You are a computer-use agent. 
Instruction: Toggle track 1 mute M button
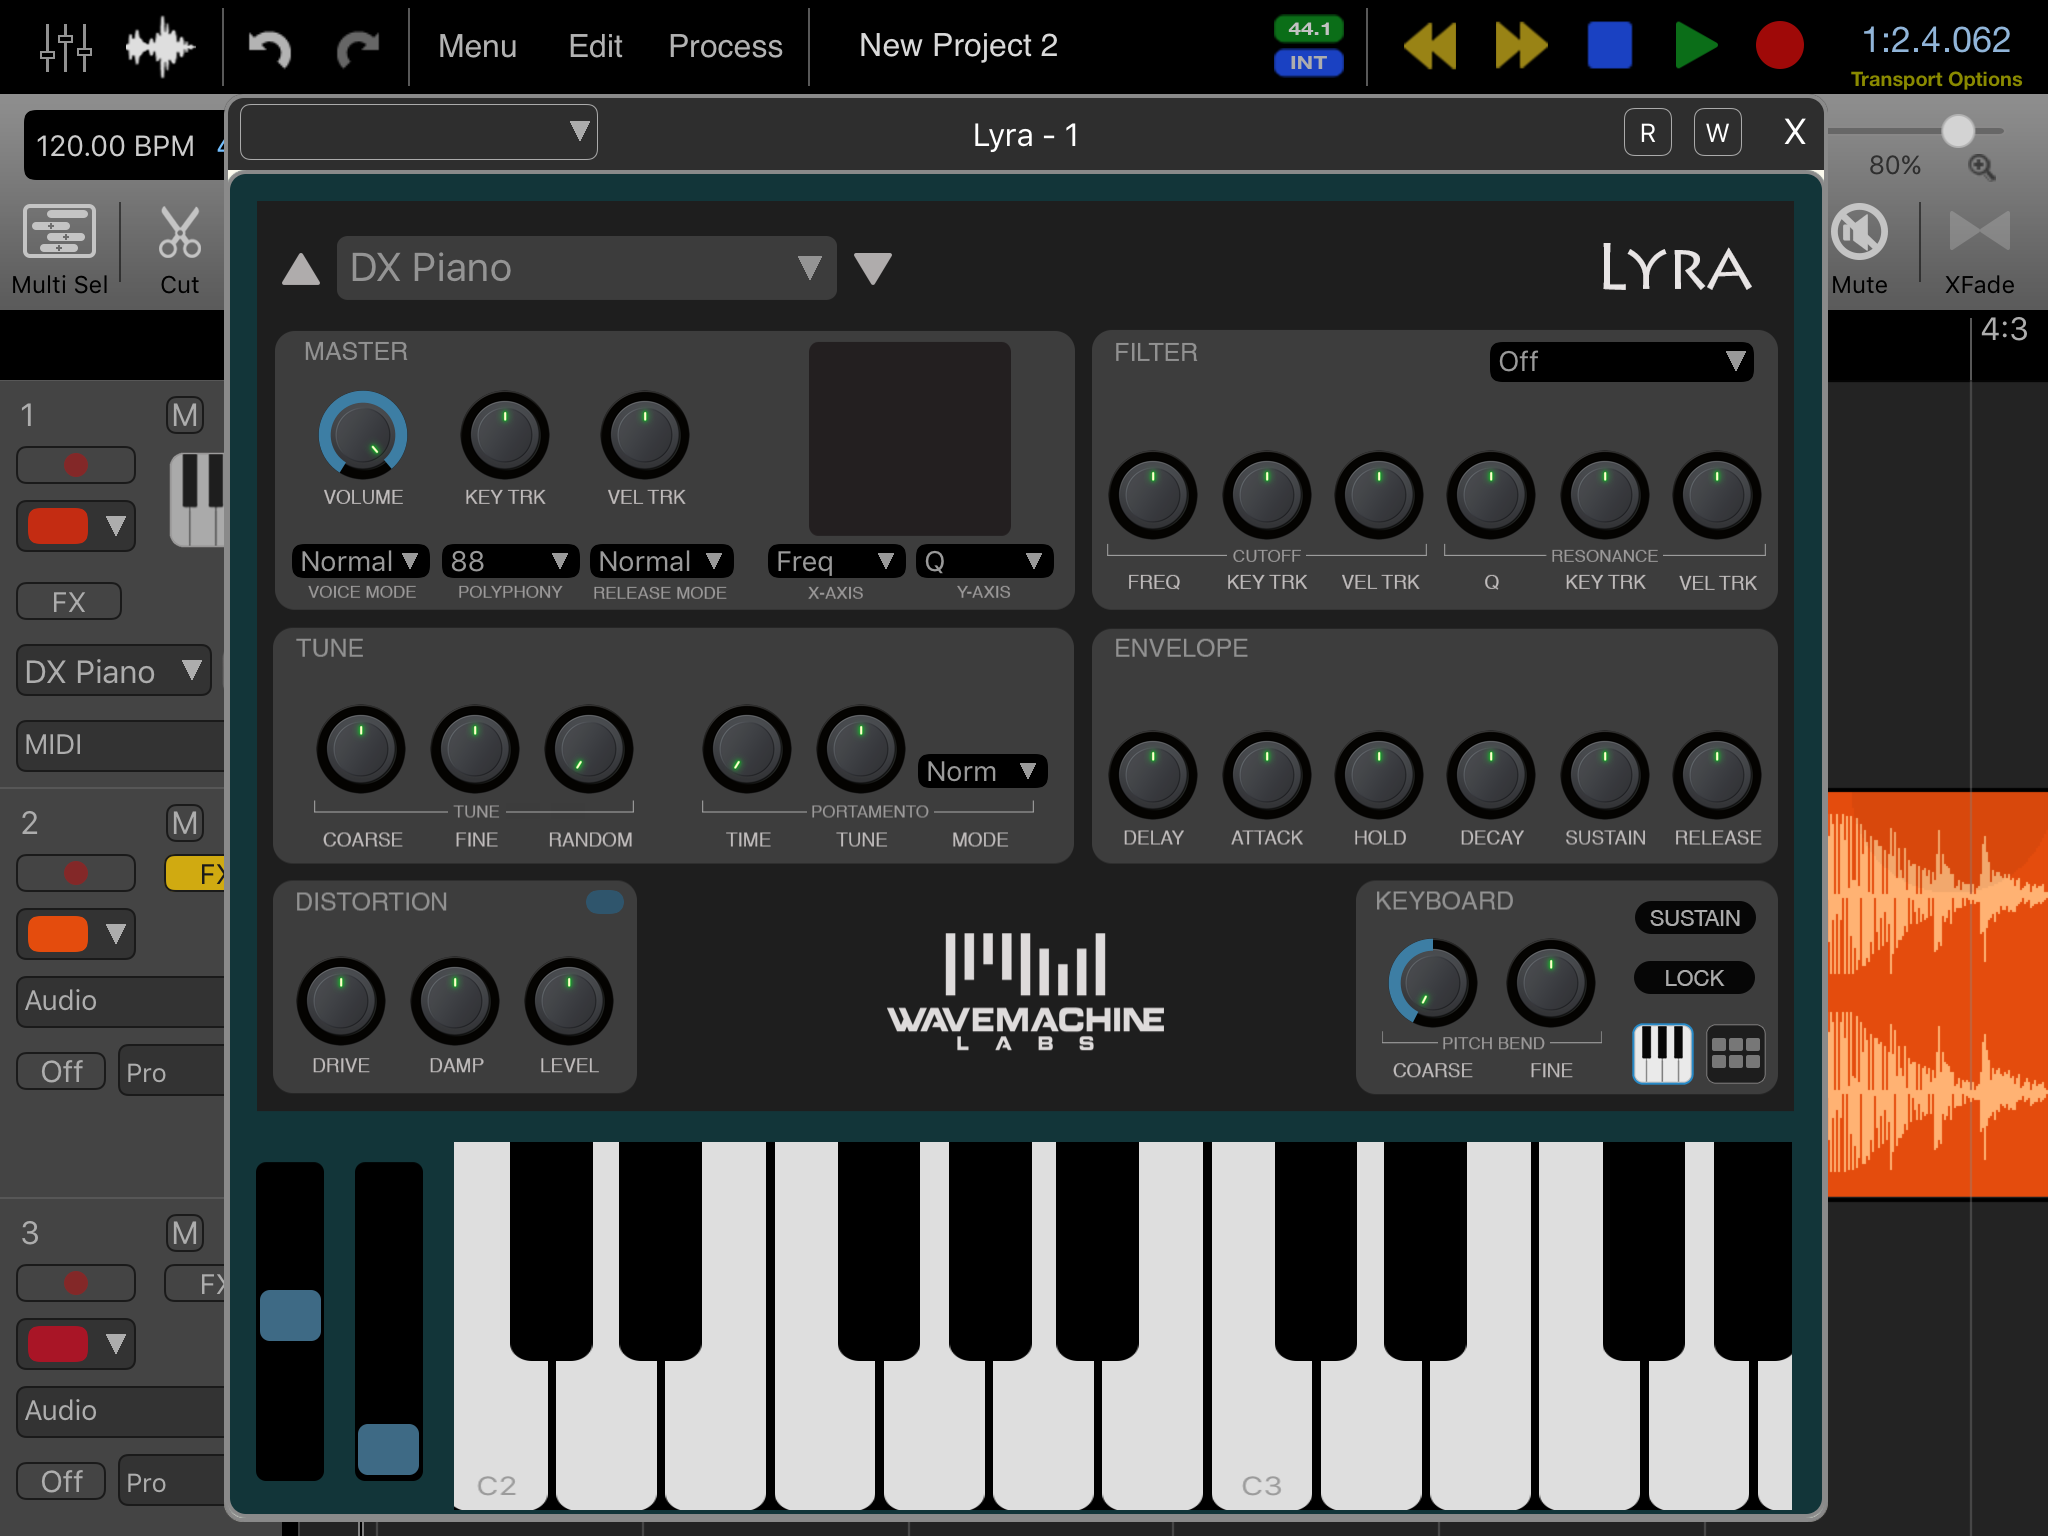click(x=184, y=415)
